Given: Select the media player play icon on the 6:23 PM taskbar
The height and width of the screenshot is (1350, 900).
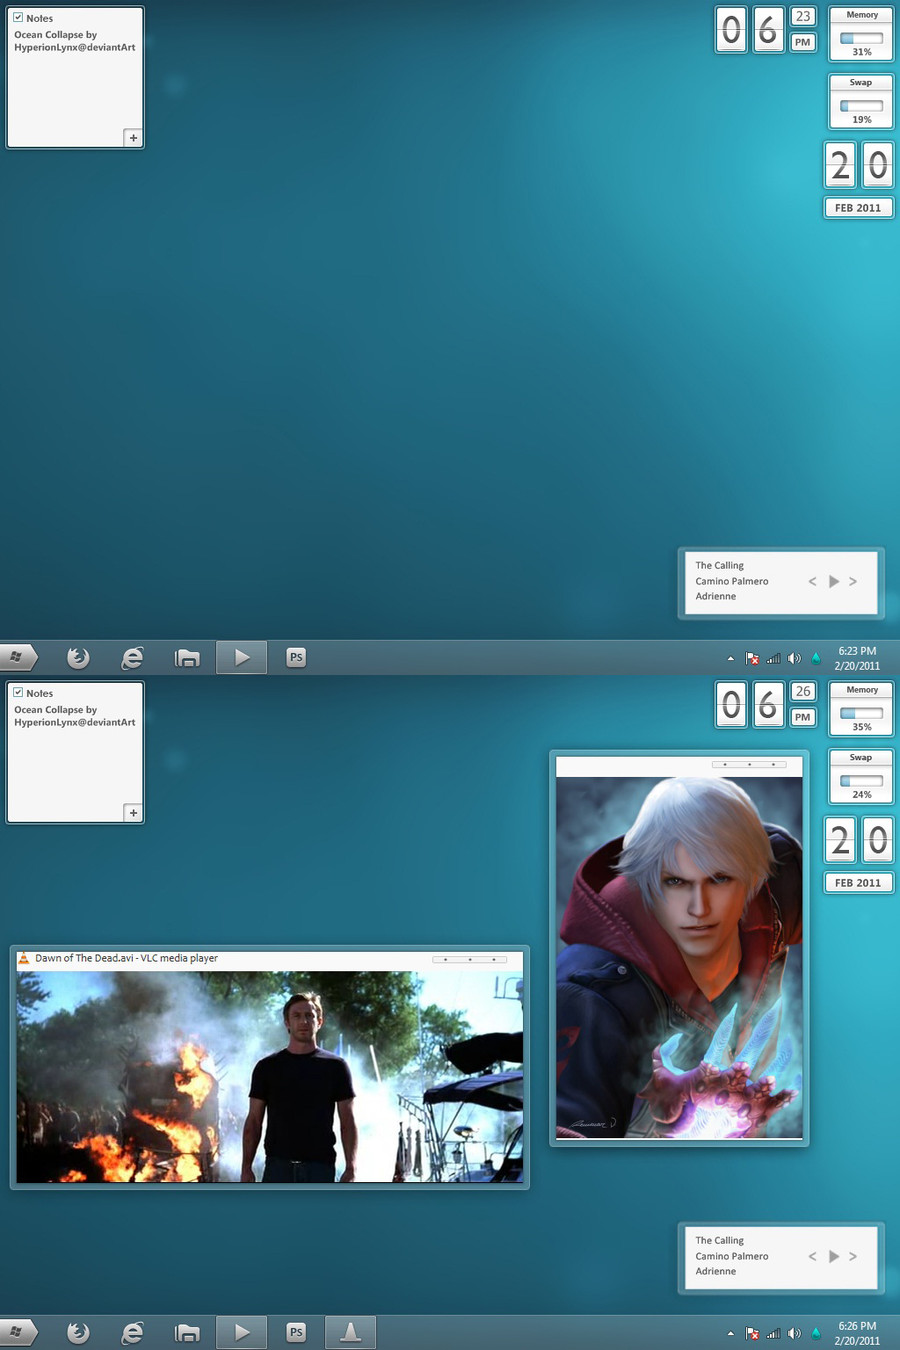Looking at the screenshot, I should (241, 657).
